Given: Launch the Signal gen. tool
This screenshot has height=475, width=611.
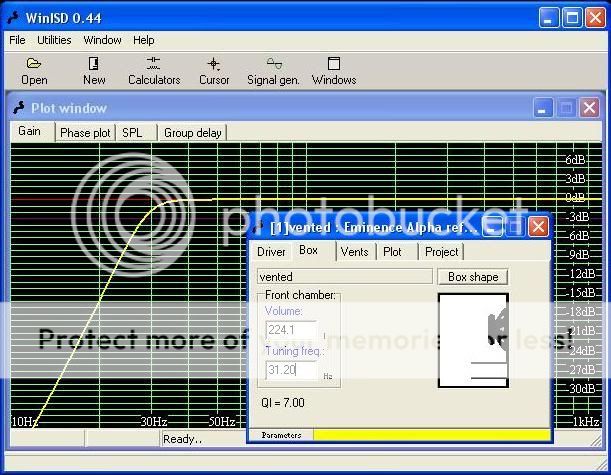Looking at the screenshot, I should point(273,70).
